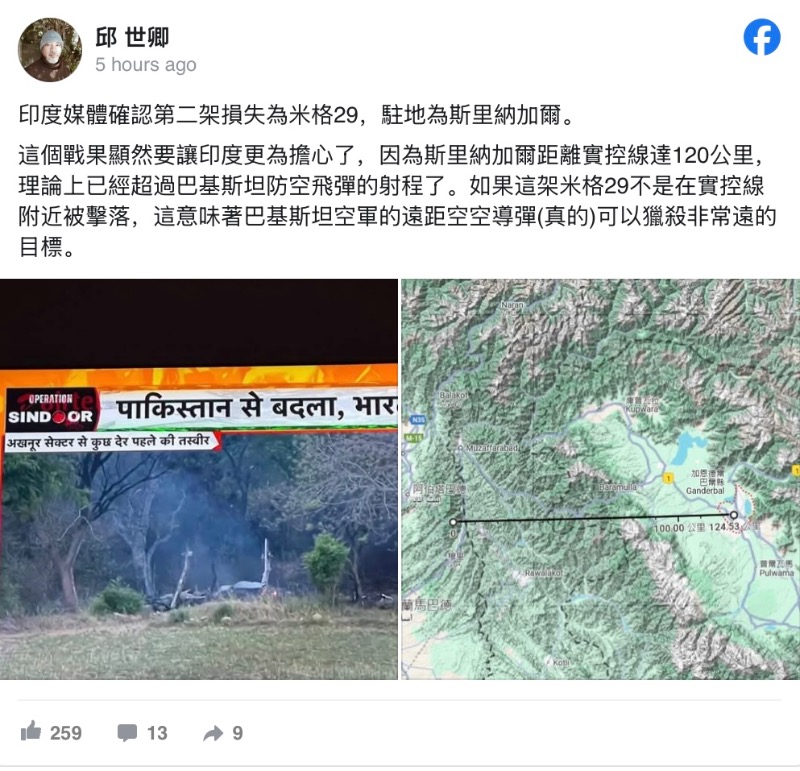Open the author's profile picture
800x771 pixels.
50,49
